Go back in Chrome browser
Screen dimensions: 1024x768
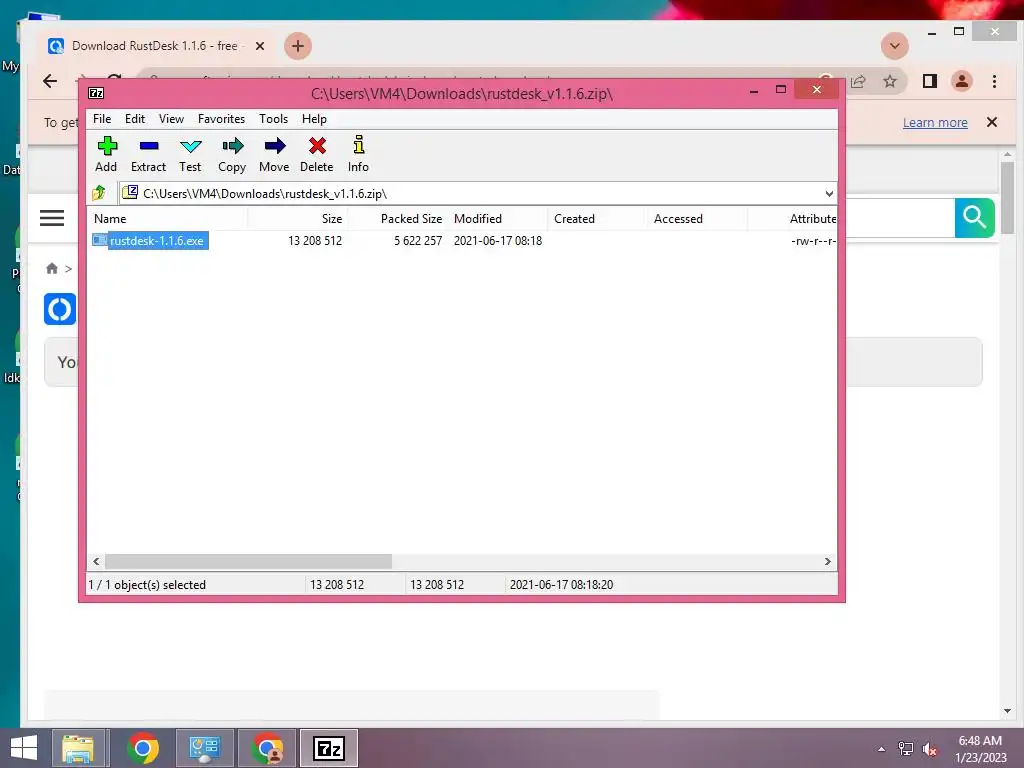click(50, 81)
